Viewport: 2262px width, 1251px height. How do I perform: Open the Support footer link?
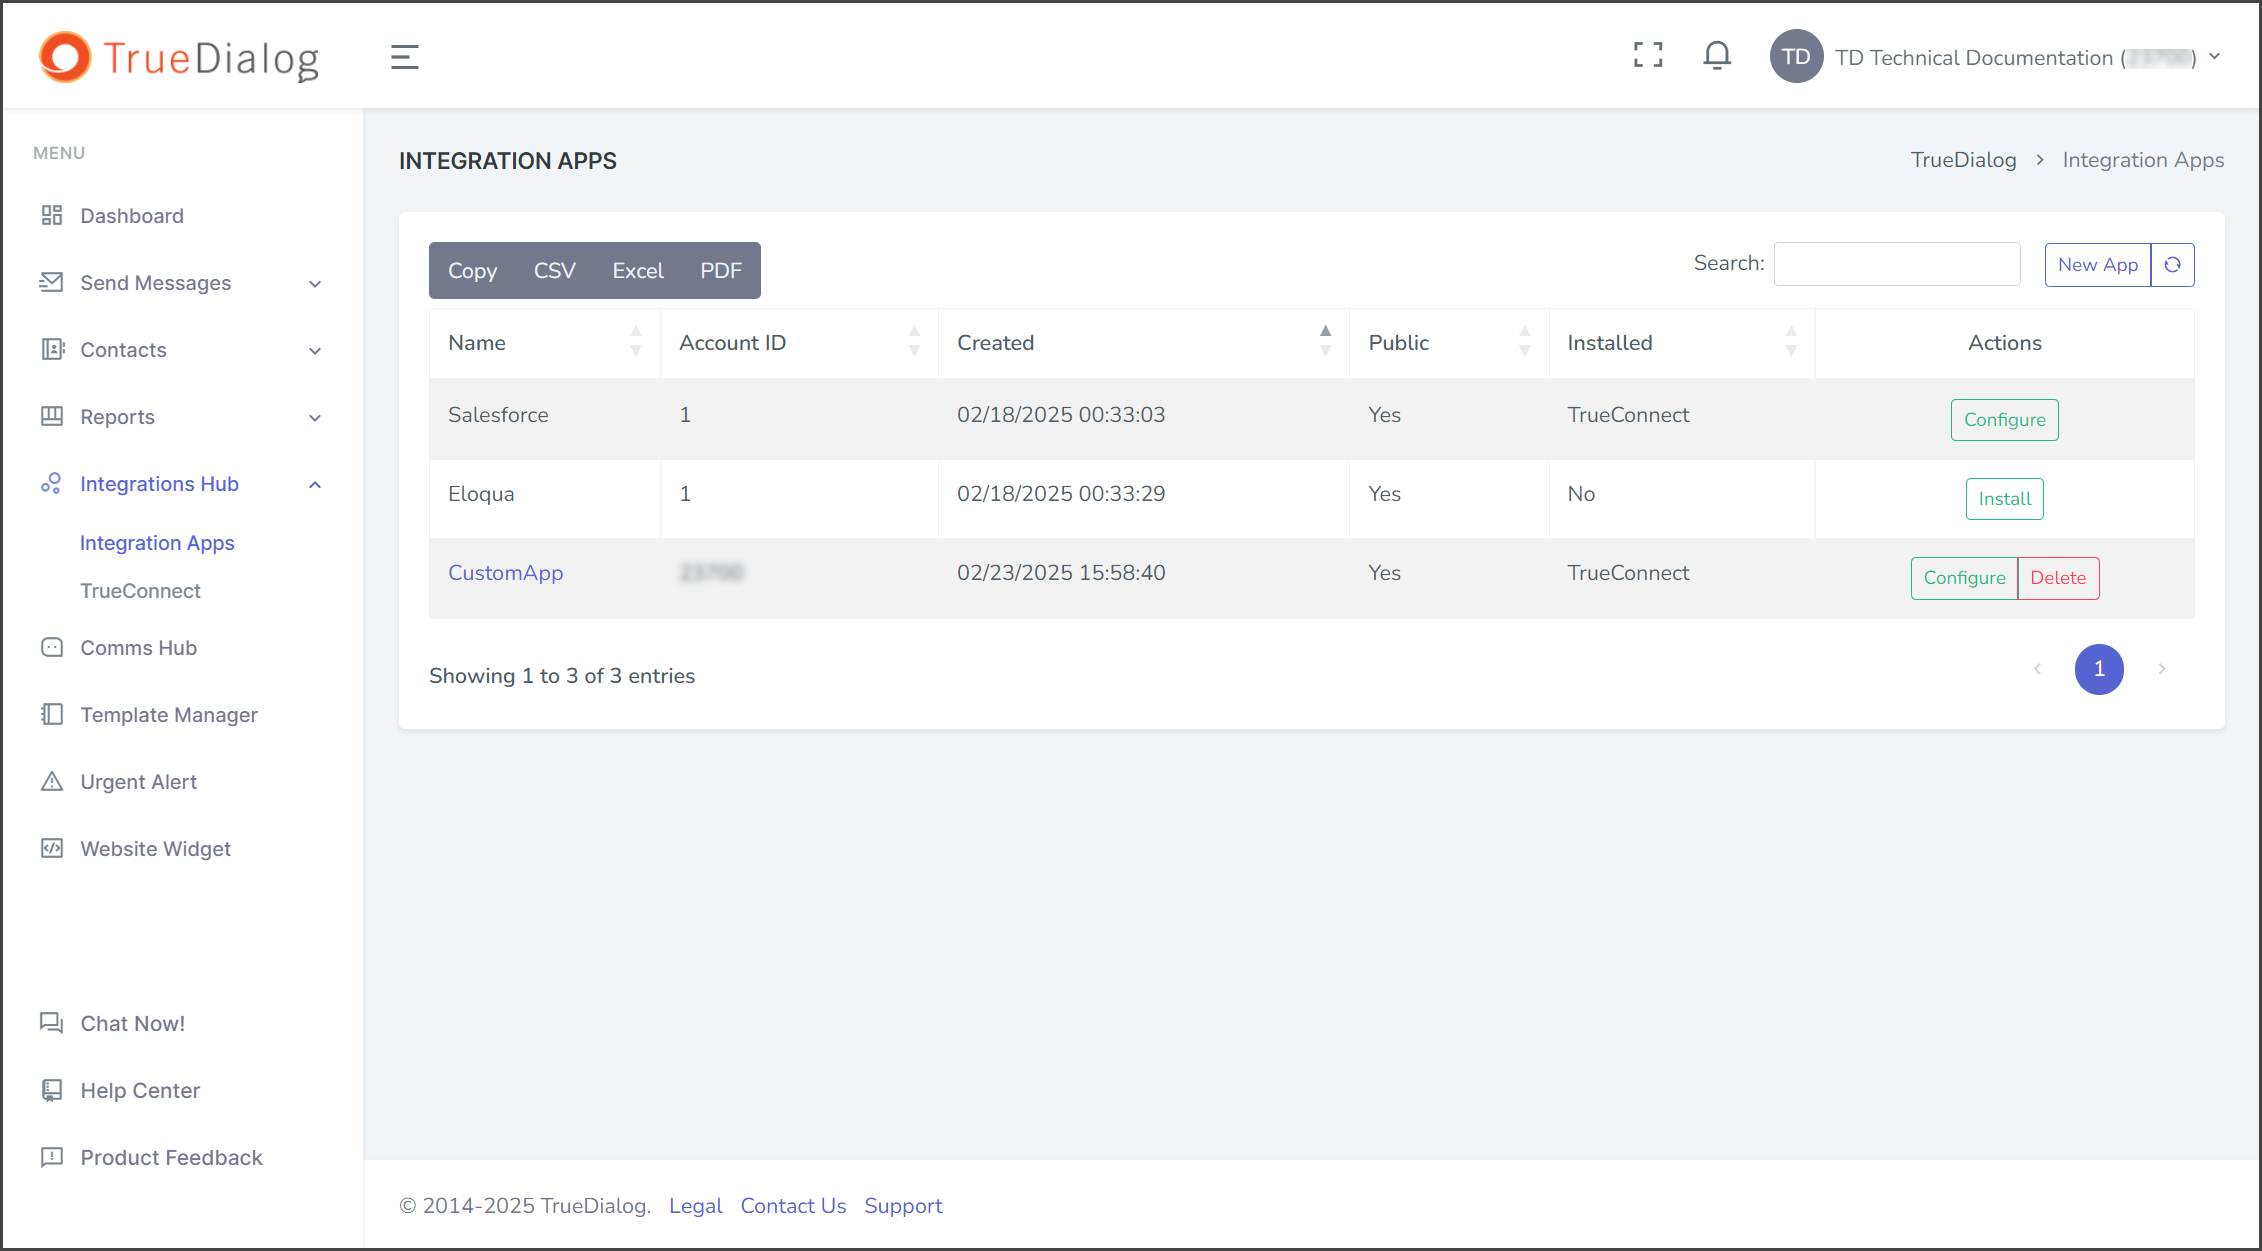(903, 1206)
